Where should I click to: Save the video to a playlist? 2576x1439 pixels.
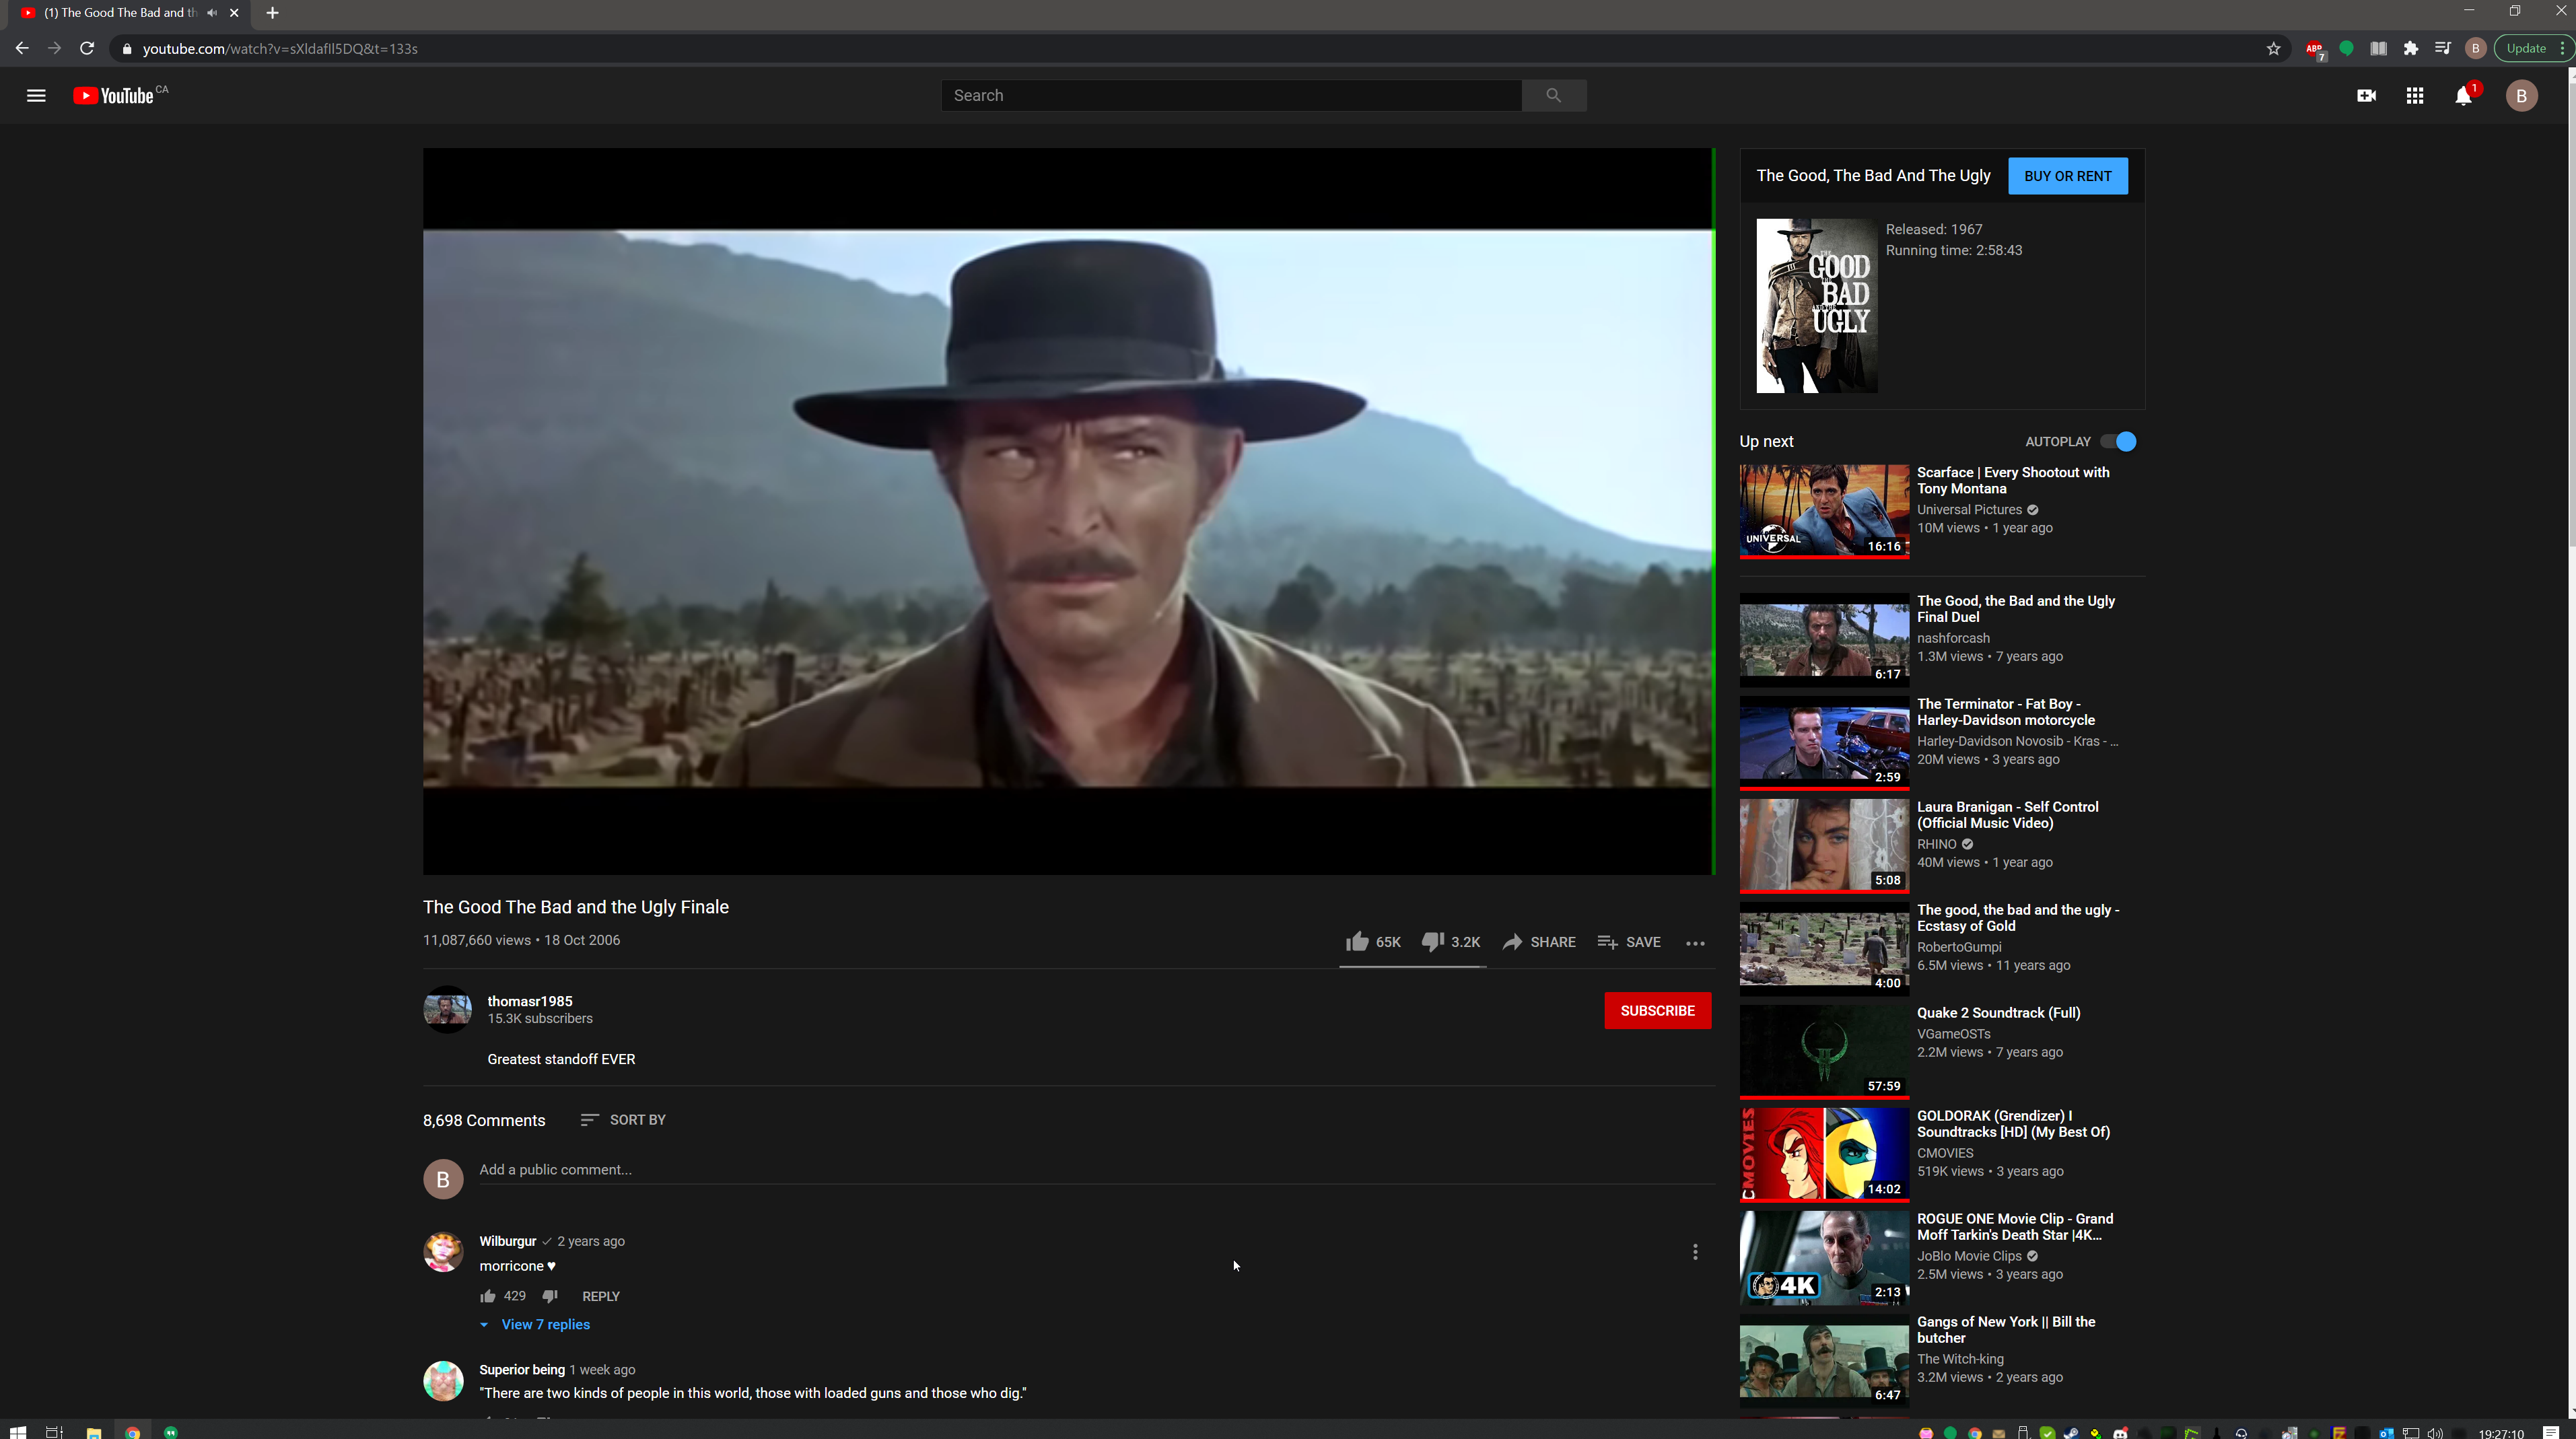[x=1629, y=942]
